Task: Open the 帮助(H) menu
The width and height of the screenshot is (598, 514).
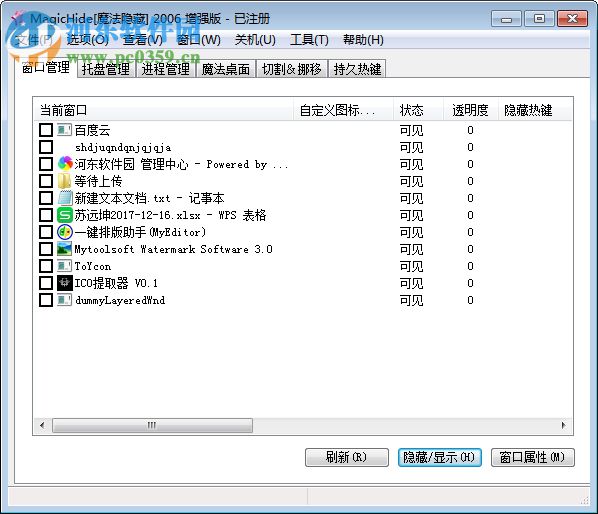Action: coord(363,39)
